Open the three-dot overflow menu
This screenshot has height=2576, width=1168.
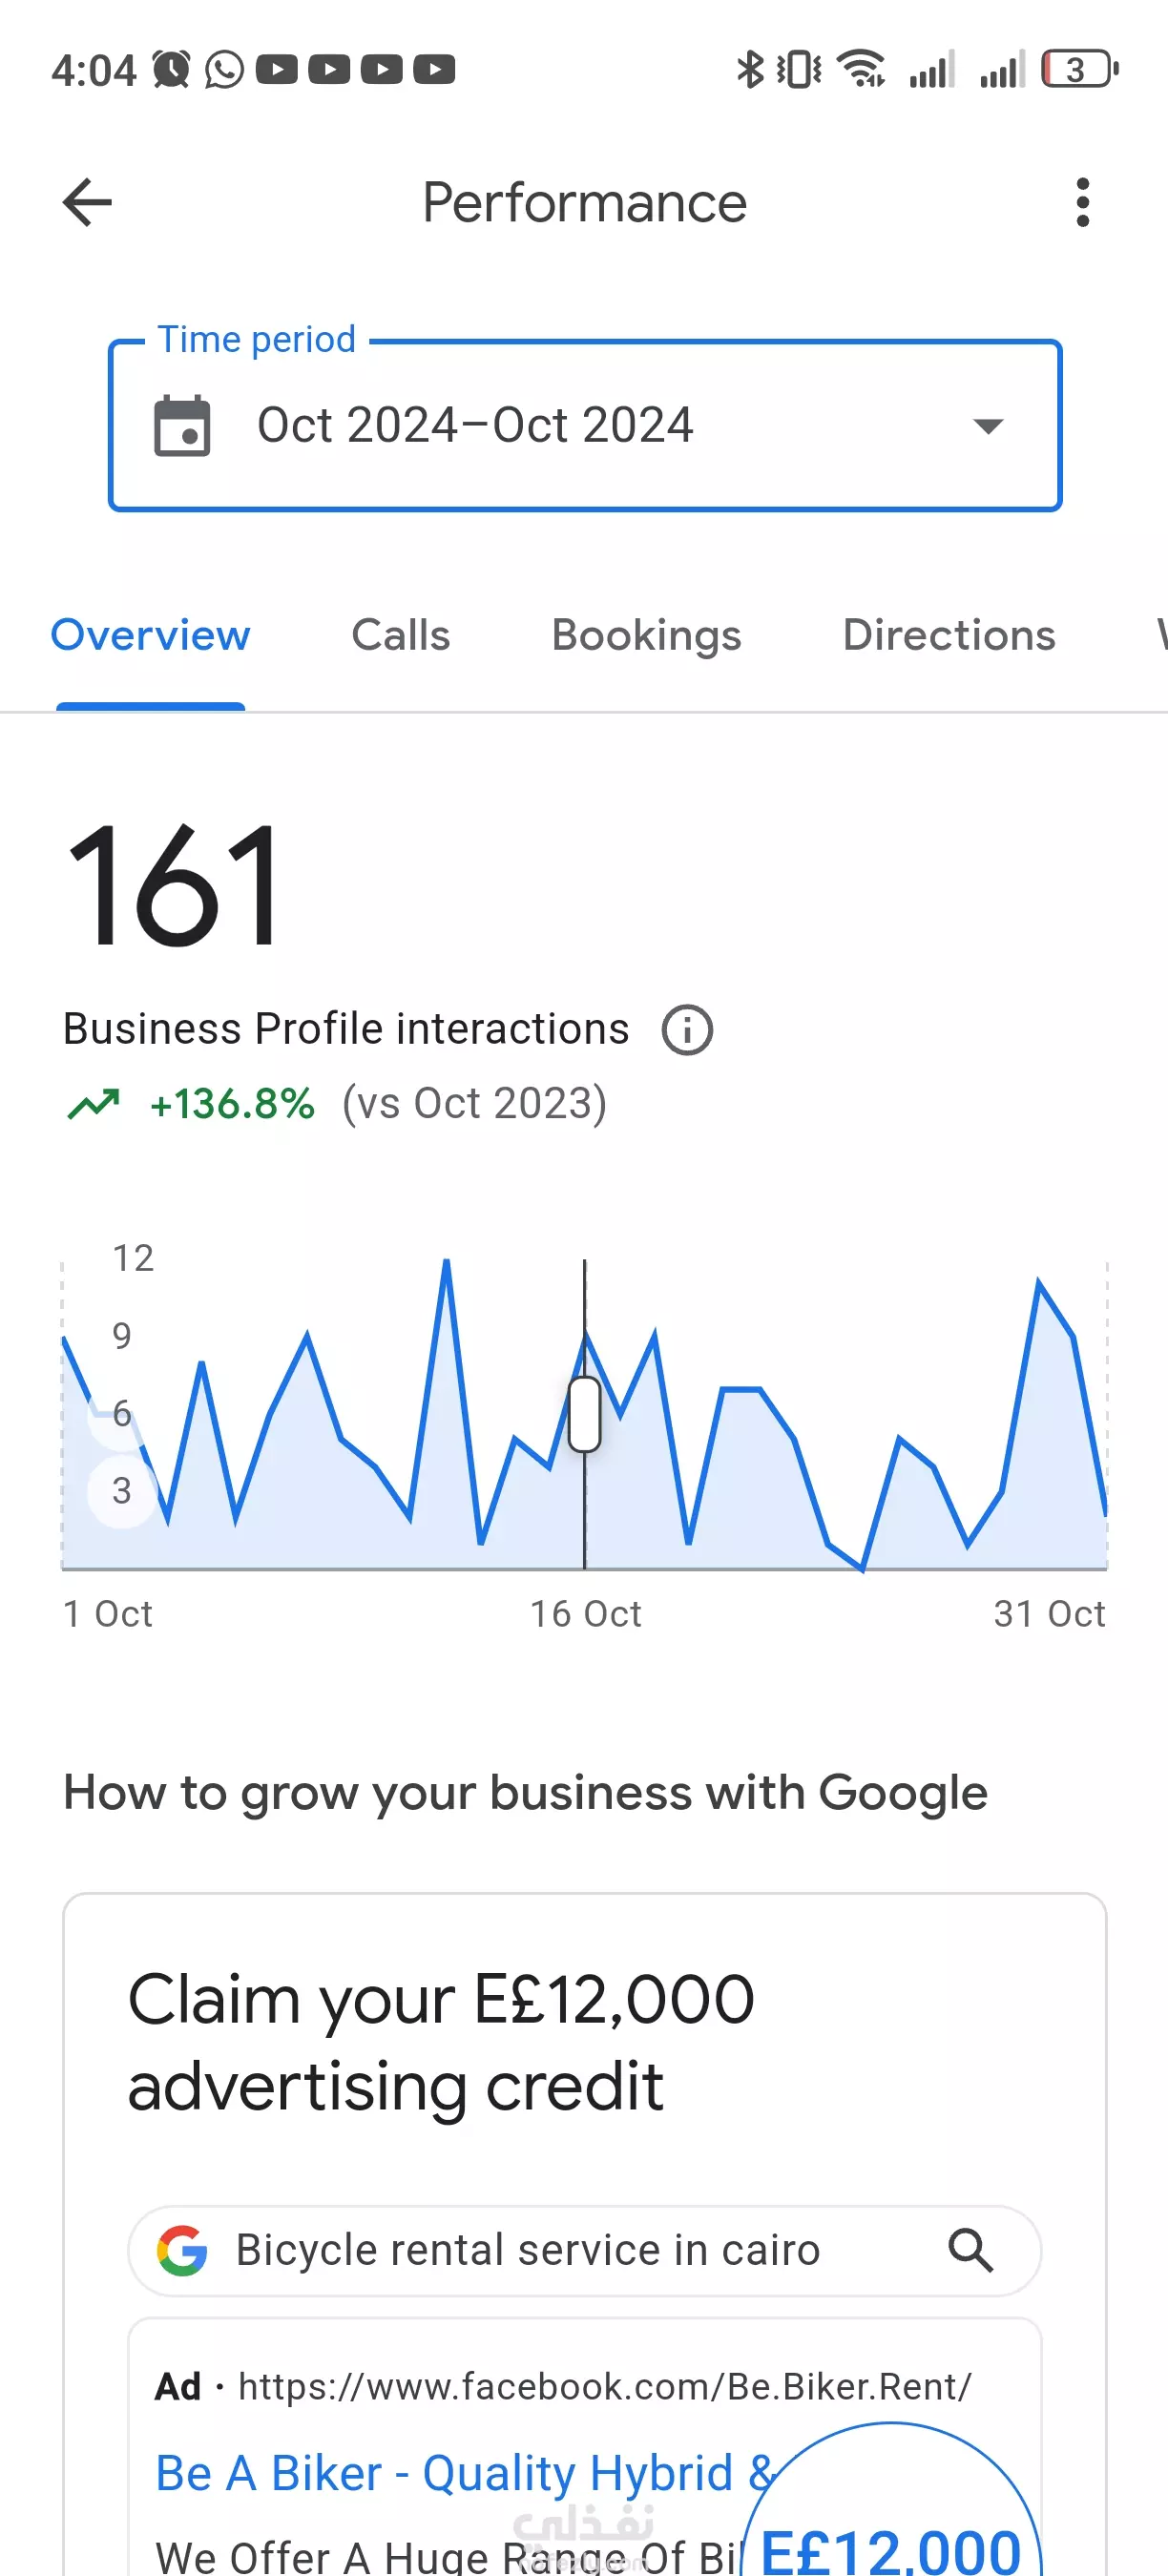coord(1082,203)
